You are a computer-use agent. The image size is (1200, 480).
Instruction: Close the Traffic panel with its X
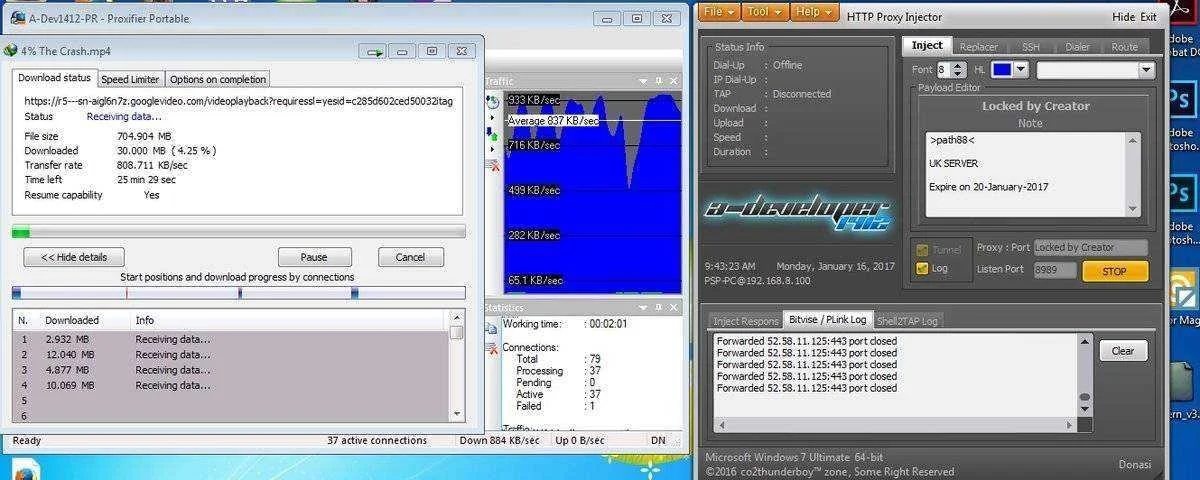pyautogui.click(x=673, y=82)
